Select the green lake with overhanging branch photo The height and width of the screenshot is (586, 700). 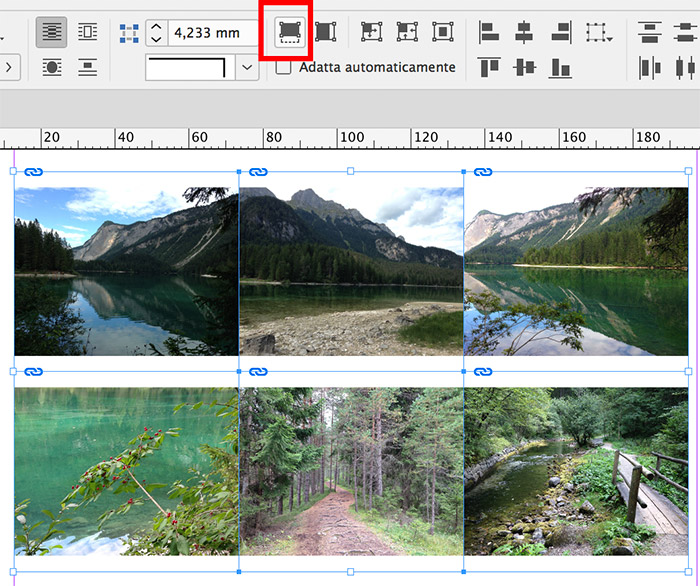pyautogui.click(x=576, y=271)
